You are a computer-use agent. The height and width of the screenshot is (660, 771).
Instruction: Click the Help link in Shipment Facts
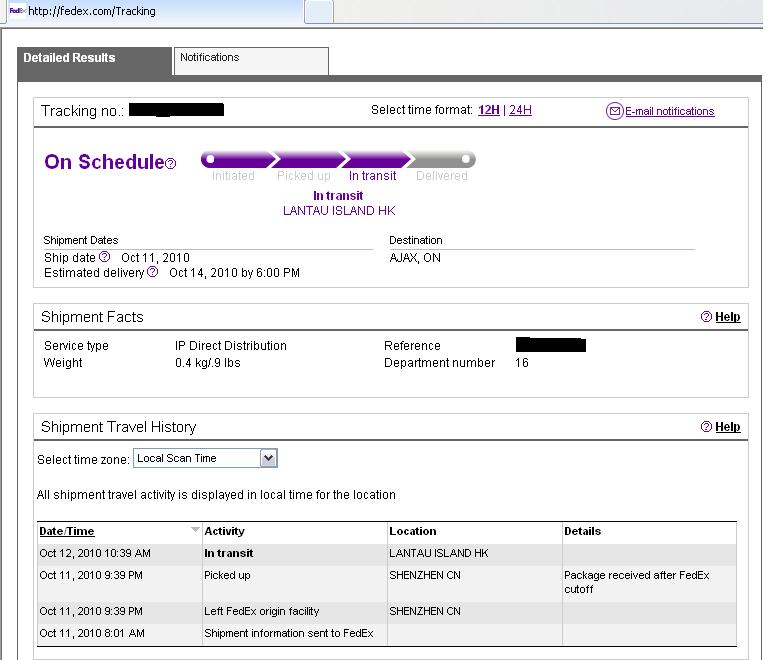[728, 317]
